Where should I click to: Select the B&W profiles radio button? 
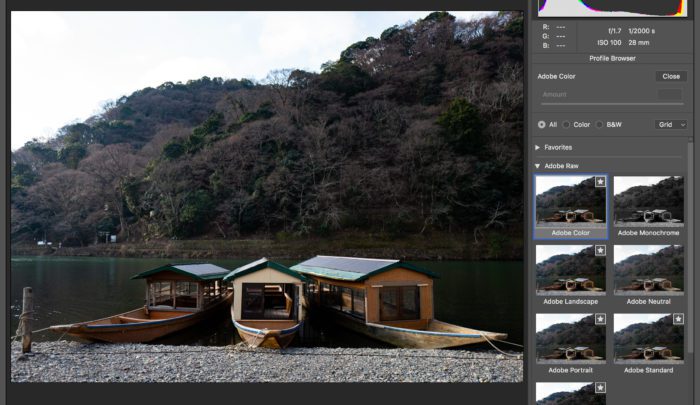[x=600, y=125]
